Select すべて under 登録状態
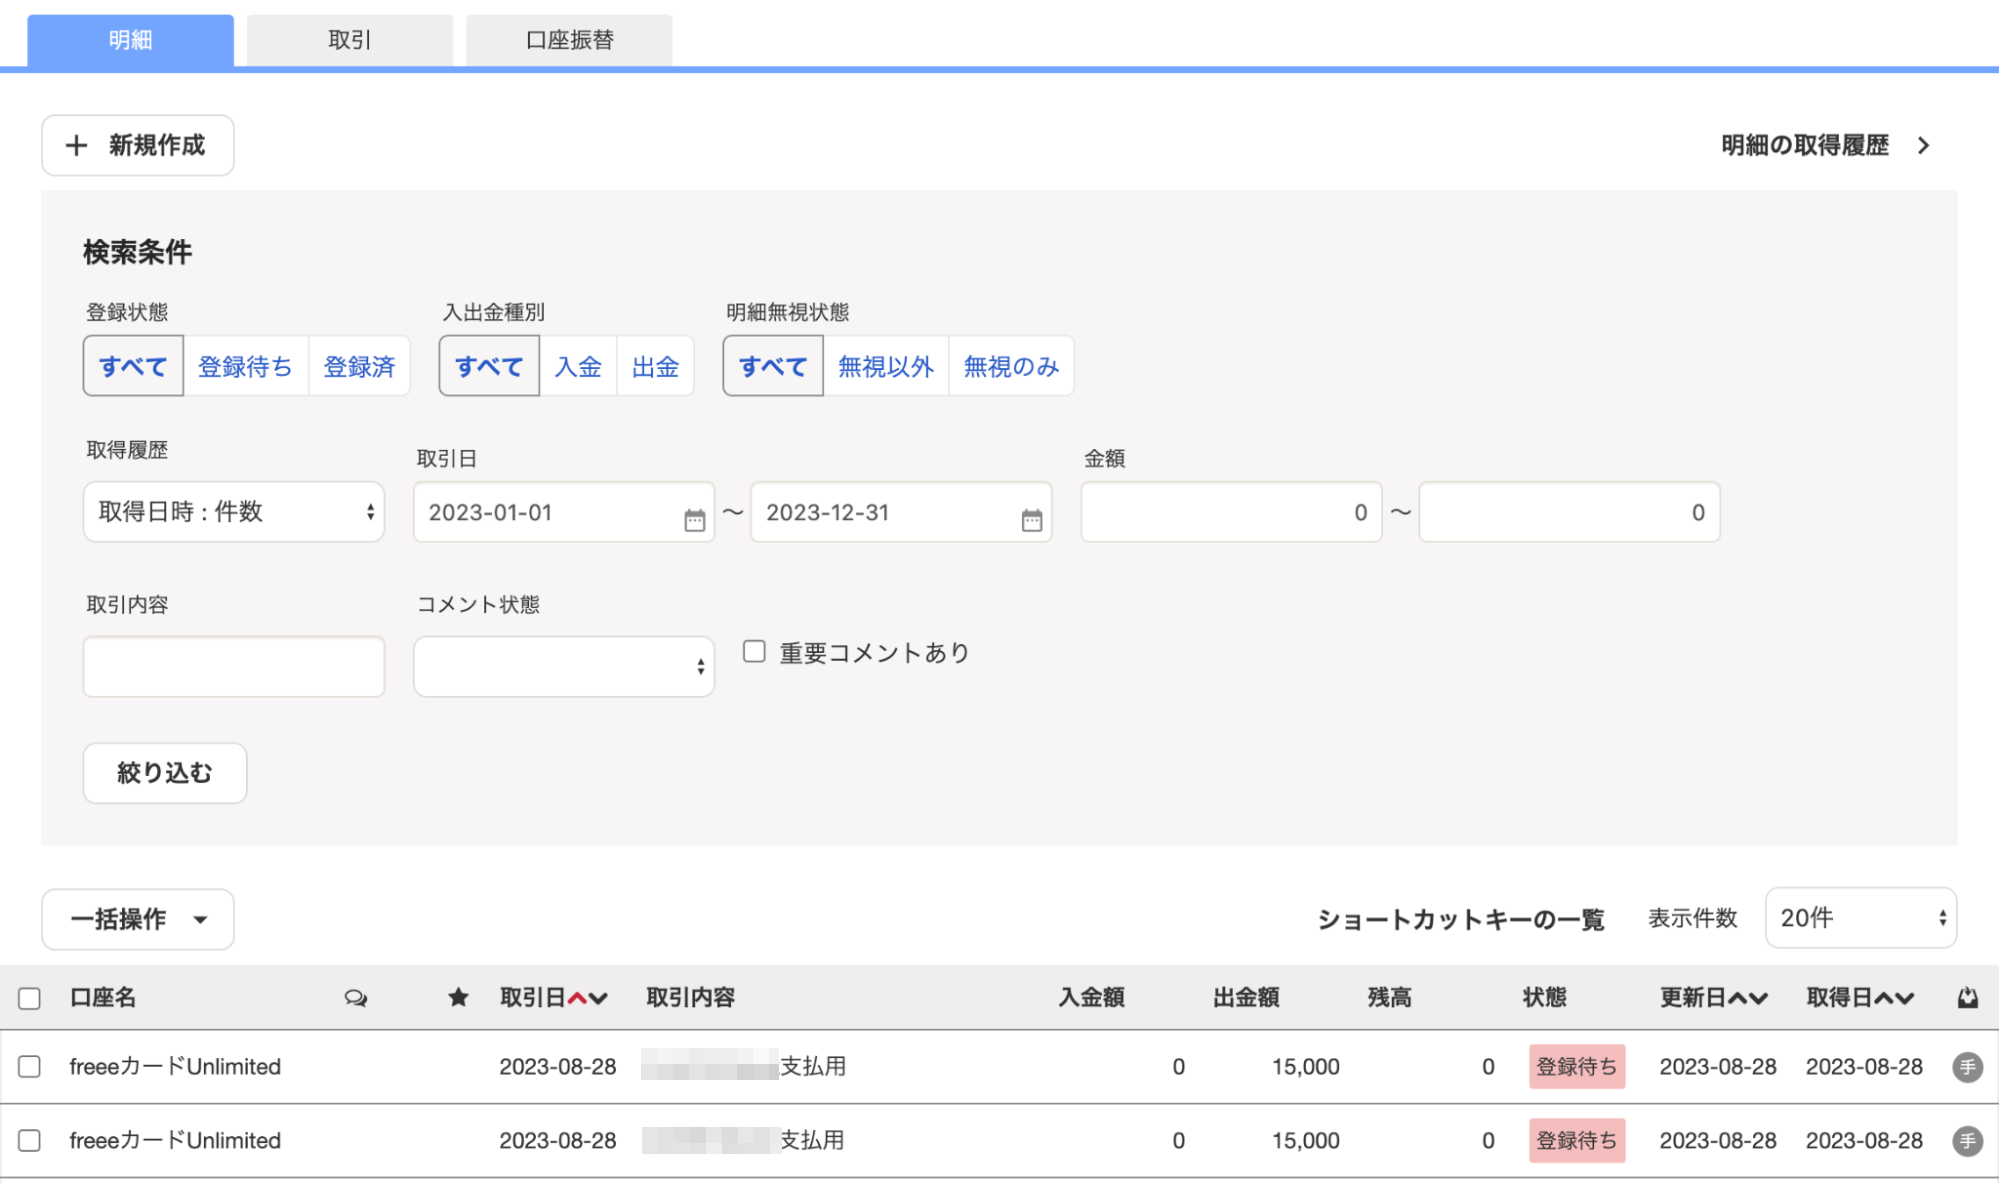Image resolution: width=1999 pixels, height=1184 pixels. [x=133, y=367]
